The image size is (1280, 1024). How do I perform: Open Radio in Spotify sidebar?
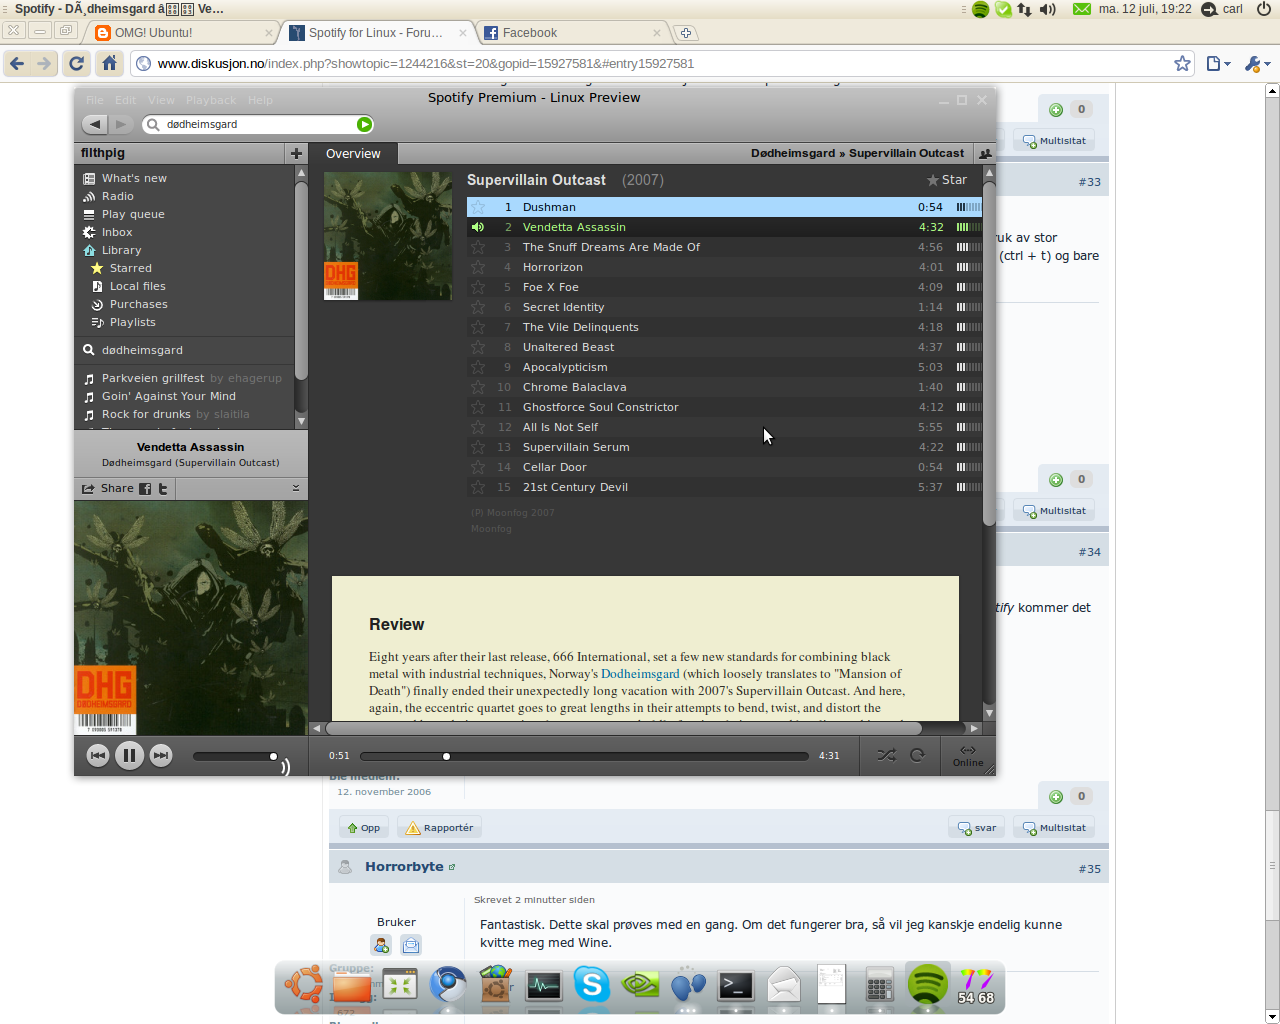click(x=117, y=196)
